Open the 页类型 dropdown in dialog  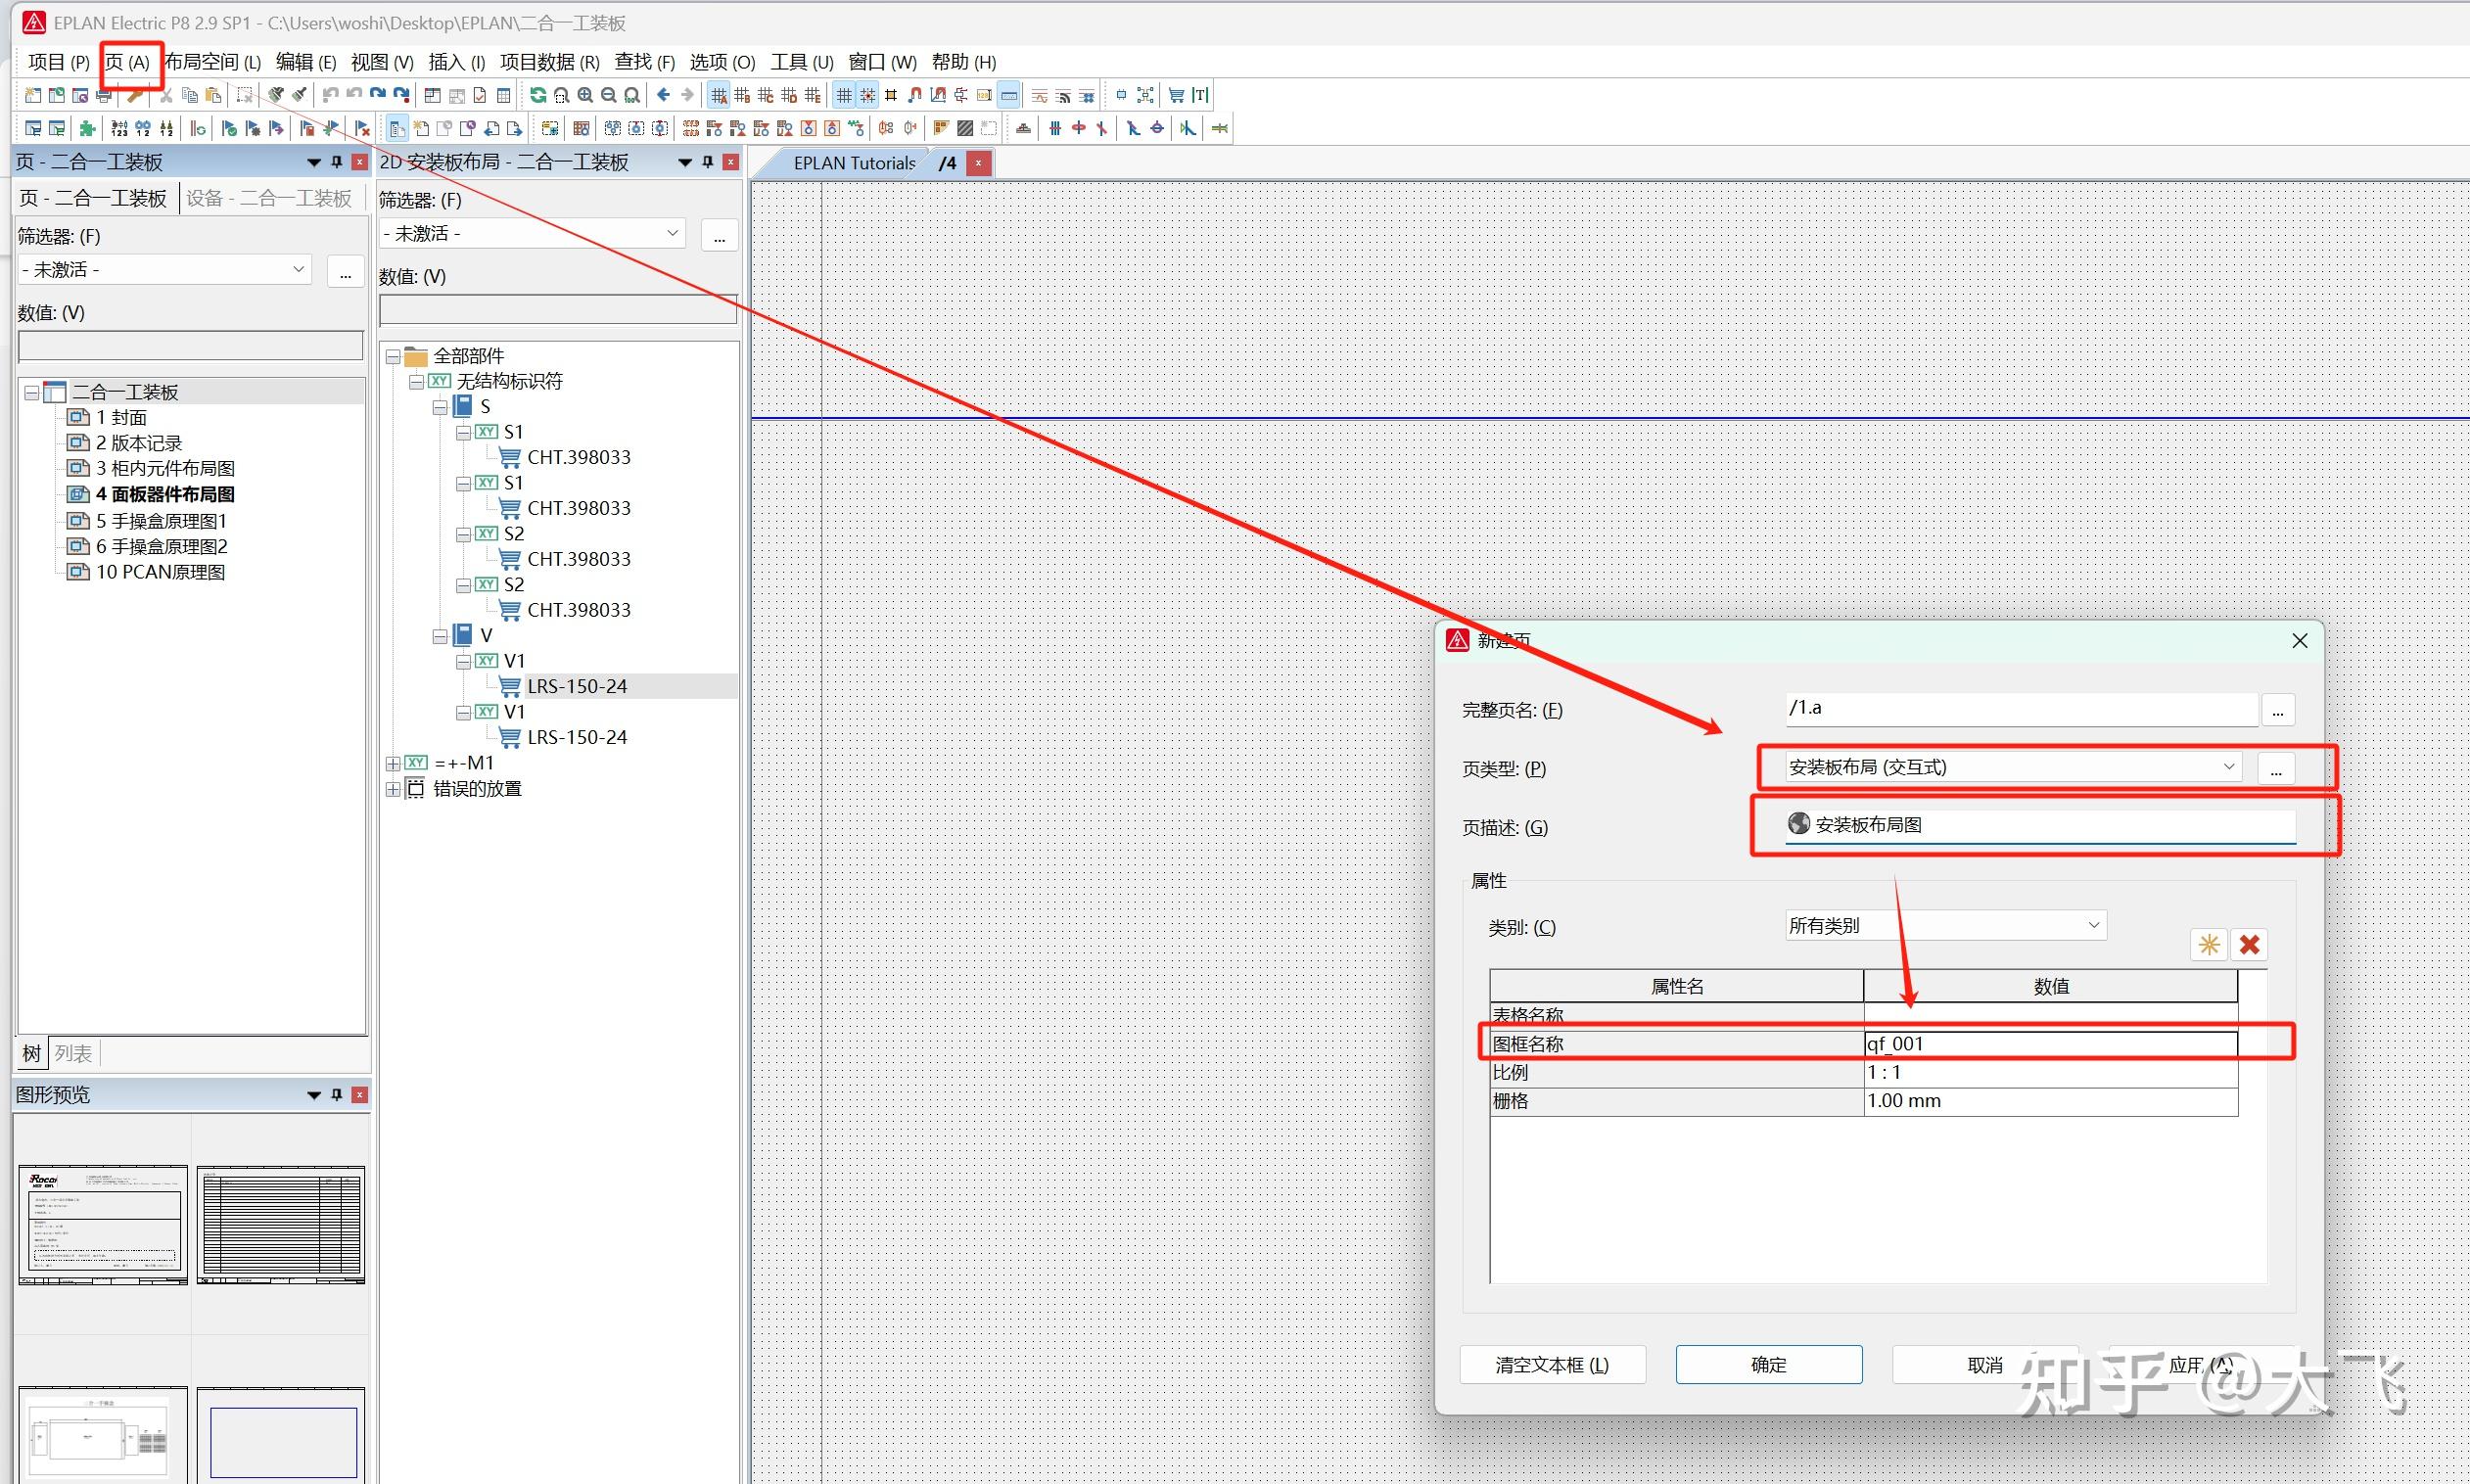point(2229,767)
